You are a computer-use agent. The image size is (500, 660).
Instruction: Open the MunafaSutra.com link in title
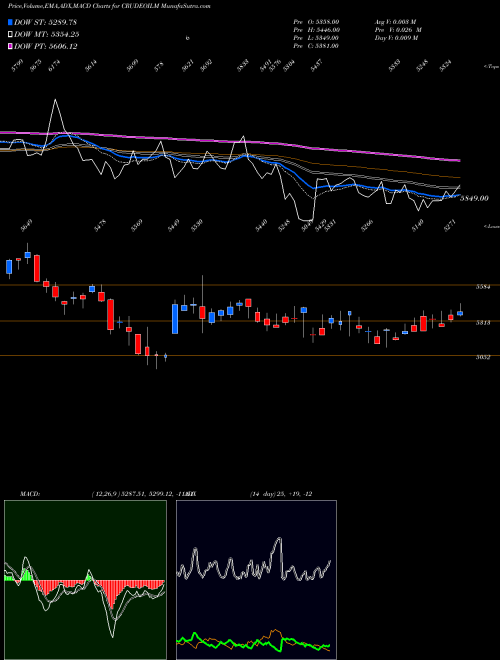(x=186, y=6)
